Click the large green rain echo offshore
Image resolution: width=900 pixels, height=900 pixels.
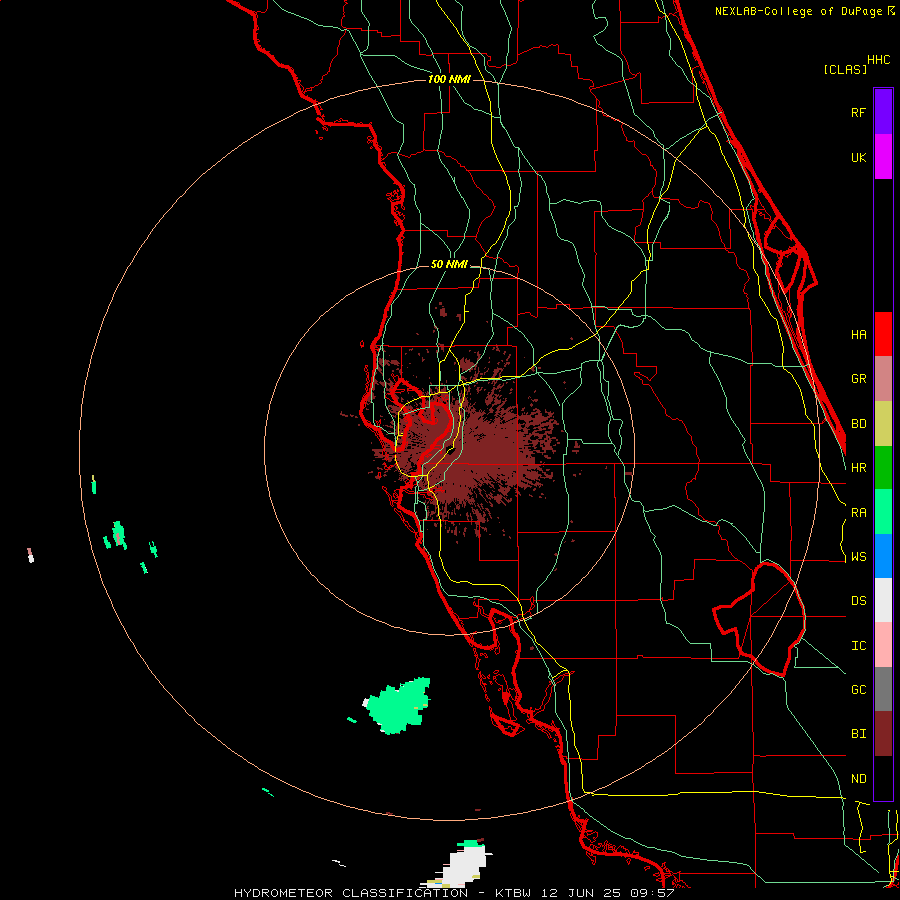[x=398, y=706]
